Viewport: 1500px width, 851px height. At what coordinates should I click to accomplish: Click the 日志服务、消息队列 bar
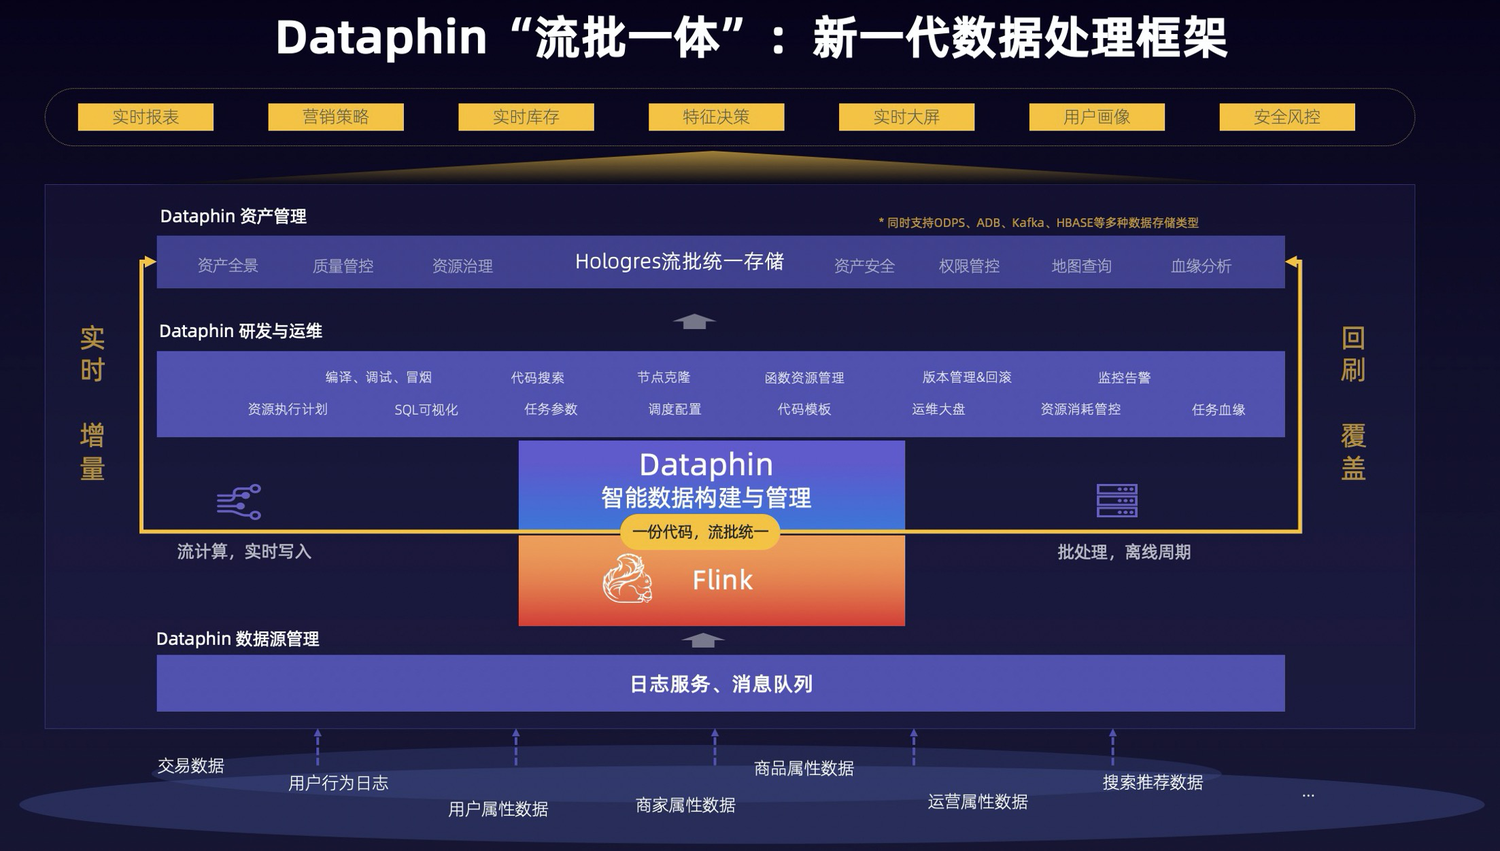721,684
